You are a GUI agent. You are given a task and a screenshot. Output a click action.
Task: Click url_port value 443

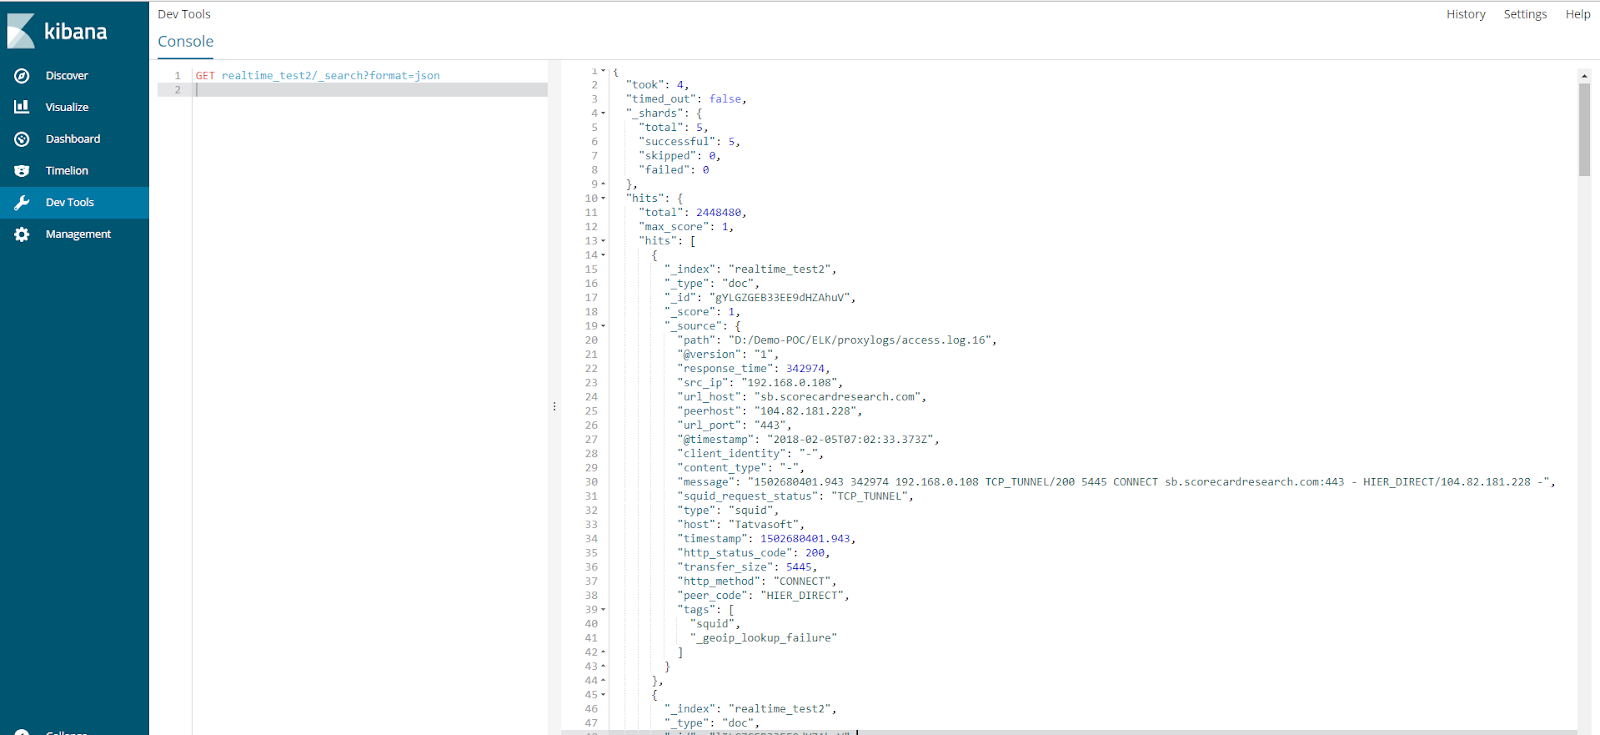coord(770,426)
